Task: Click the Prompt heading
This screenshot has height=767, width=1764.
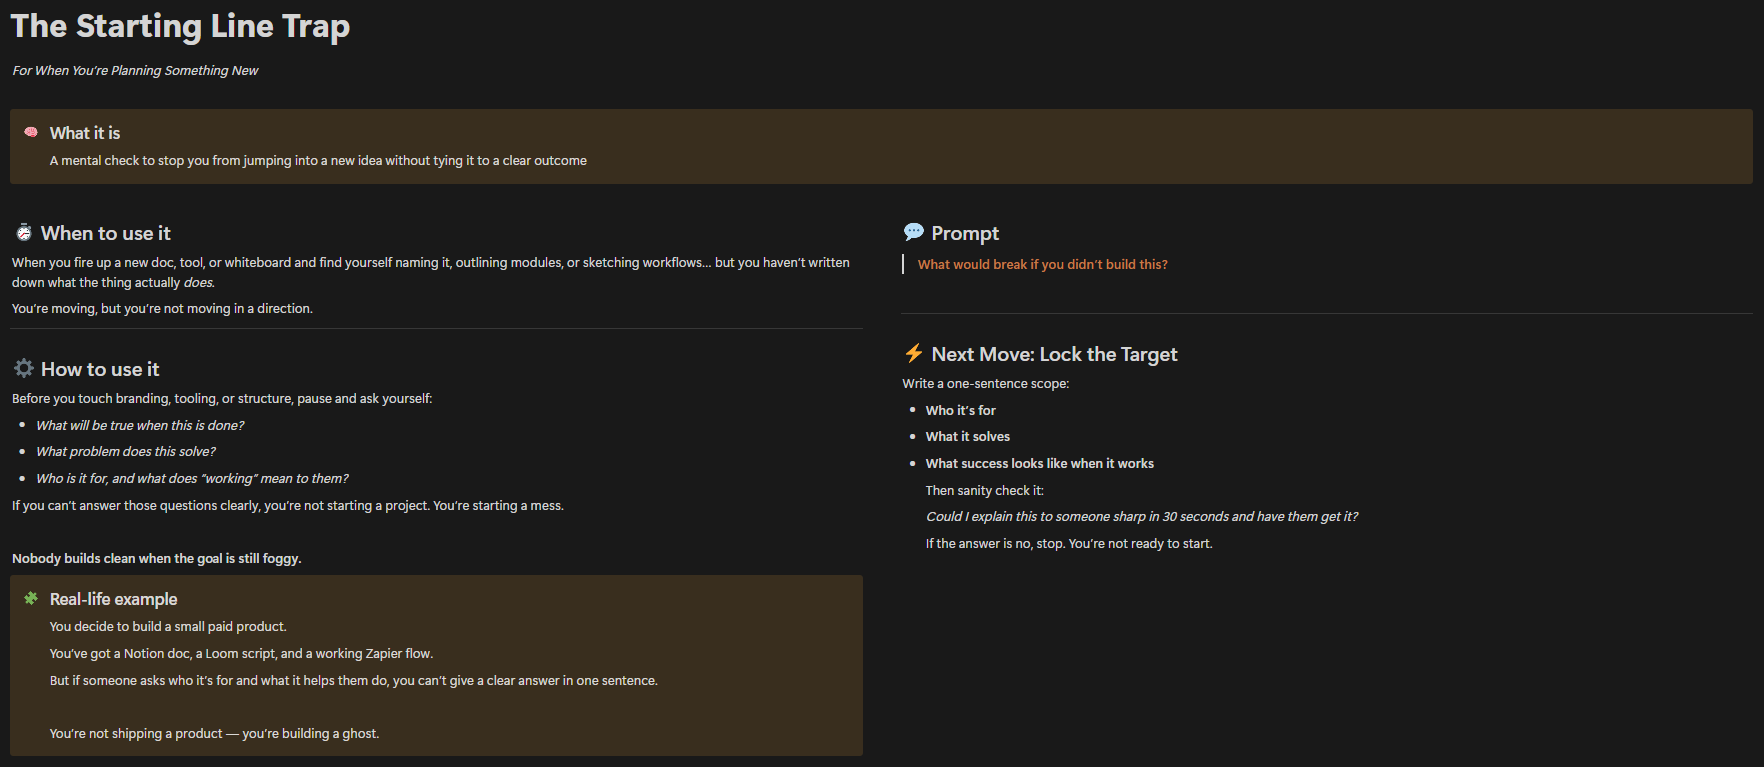Action: pos(965,233)
